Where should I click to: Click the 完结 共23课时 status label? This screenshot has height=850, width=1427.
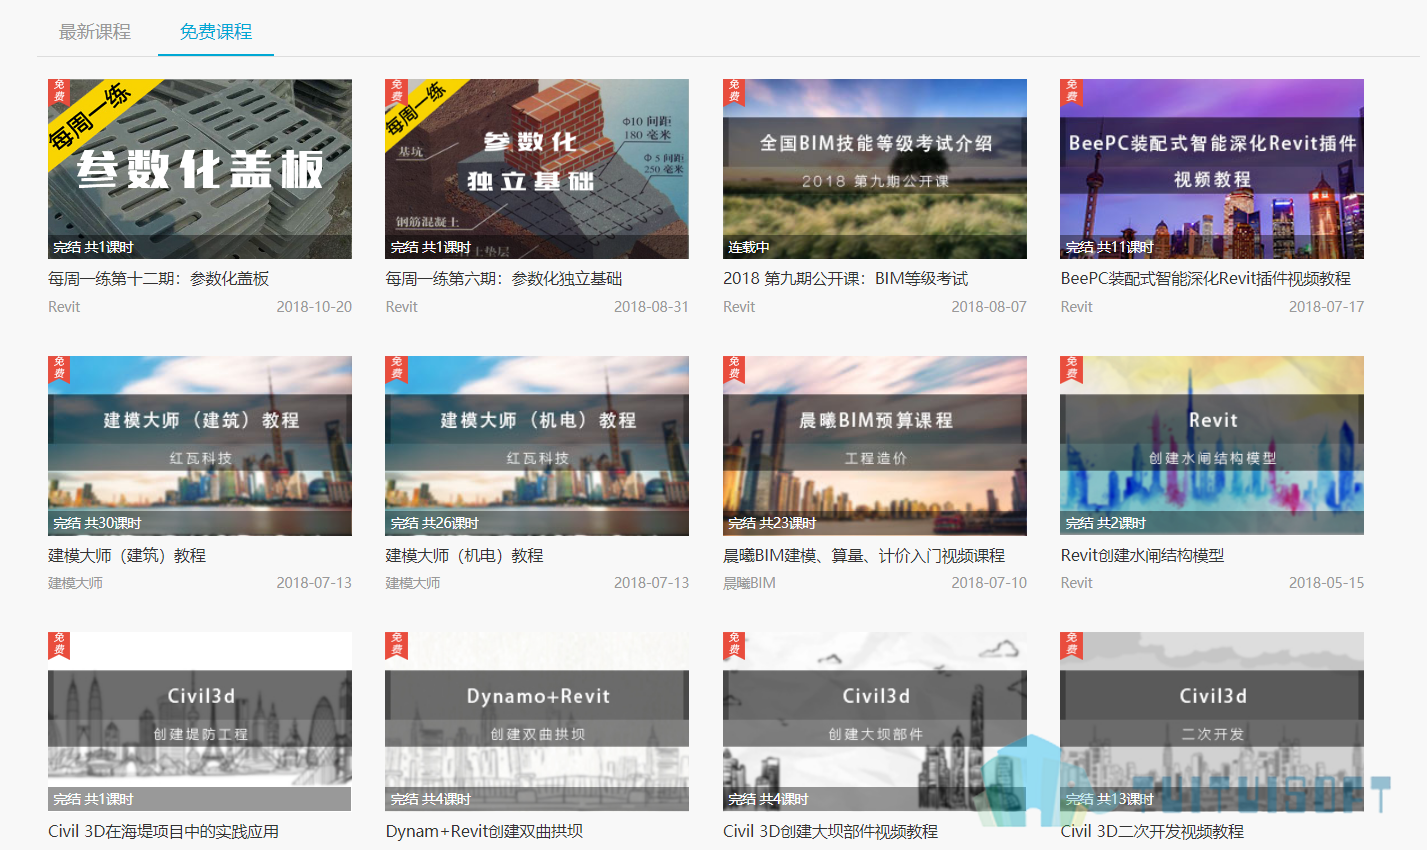[x=772, y=523]
